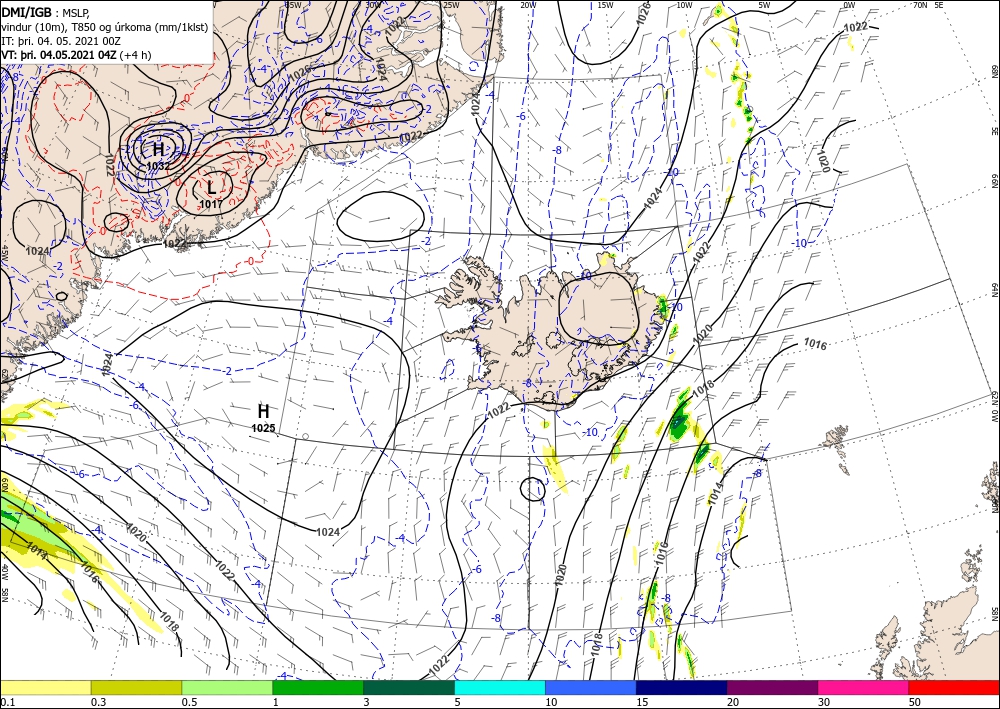The width and height of the screenshot is (1000, 709).
Task: Click the 0.3 legend scale value
Action: [98, 702]
